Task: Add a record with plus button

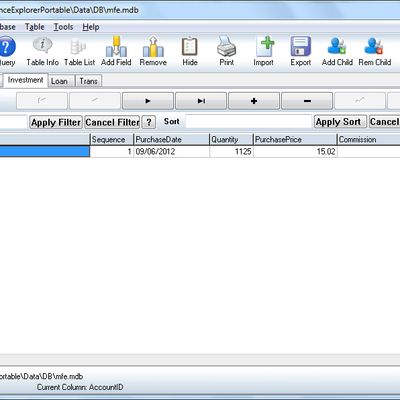Action: pos(254,101)
